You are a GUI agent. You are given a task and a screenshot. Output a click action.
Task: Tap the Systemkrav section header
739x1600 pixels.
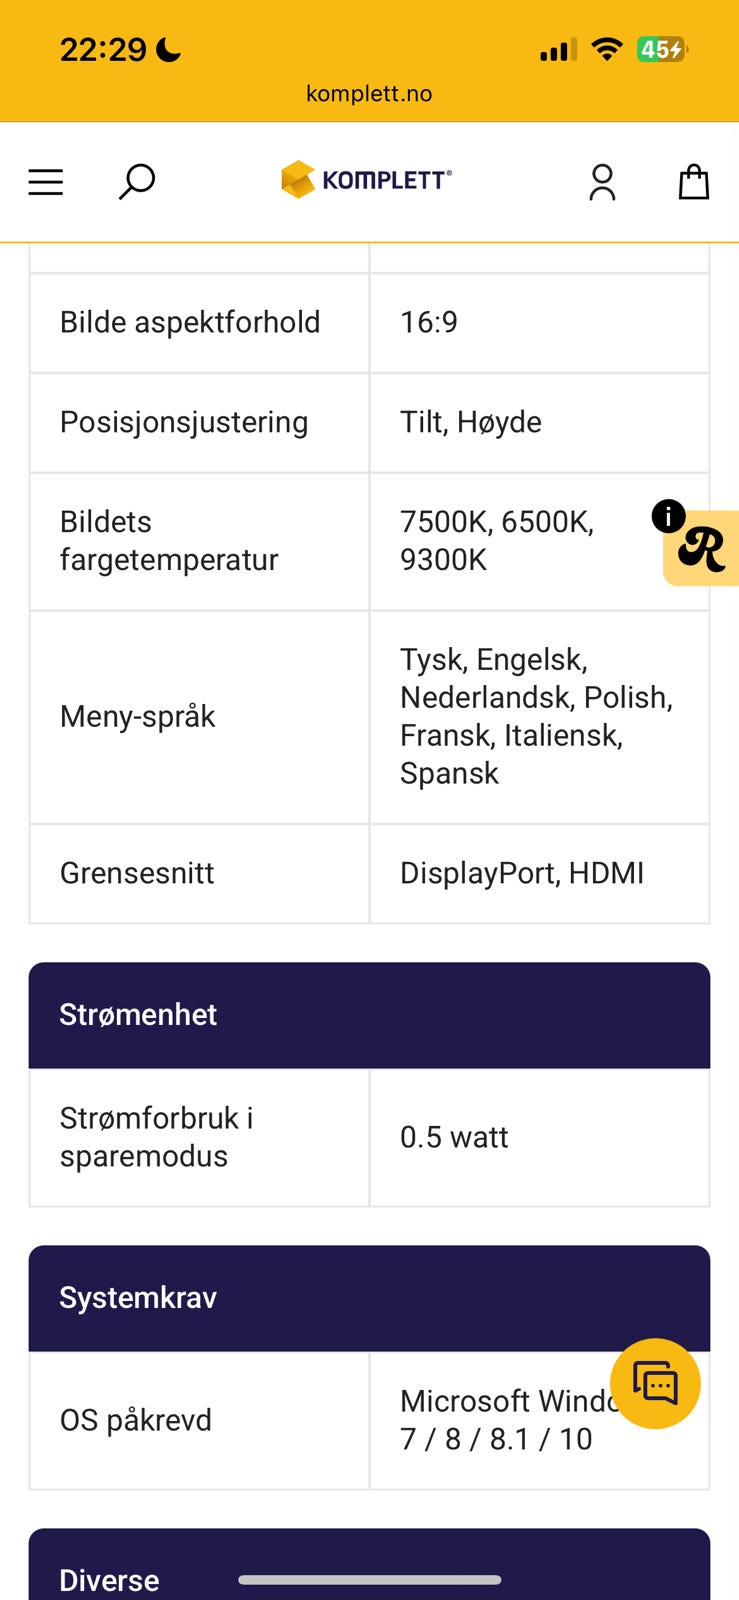click(x=369, y=1298)
